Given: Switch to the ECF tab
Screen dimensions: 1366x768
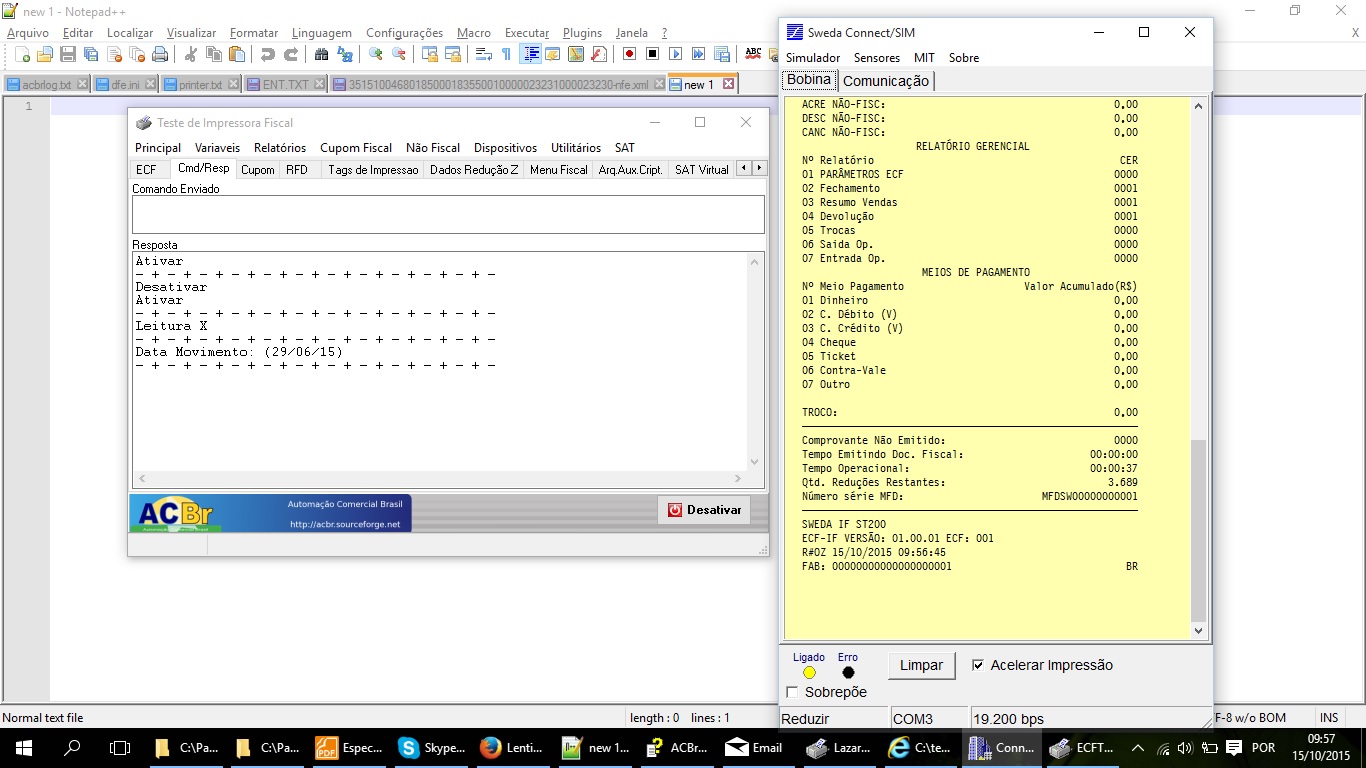Looking at the screenshot, I should [x=146, y=170].
